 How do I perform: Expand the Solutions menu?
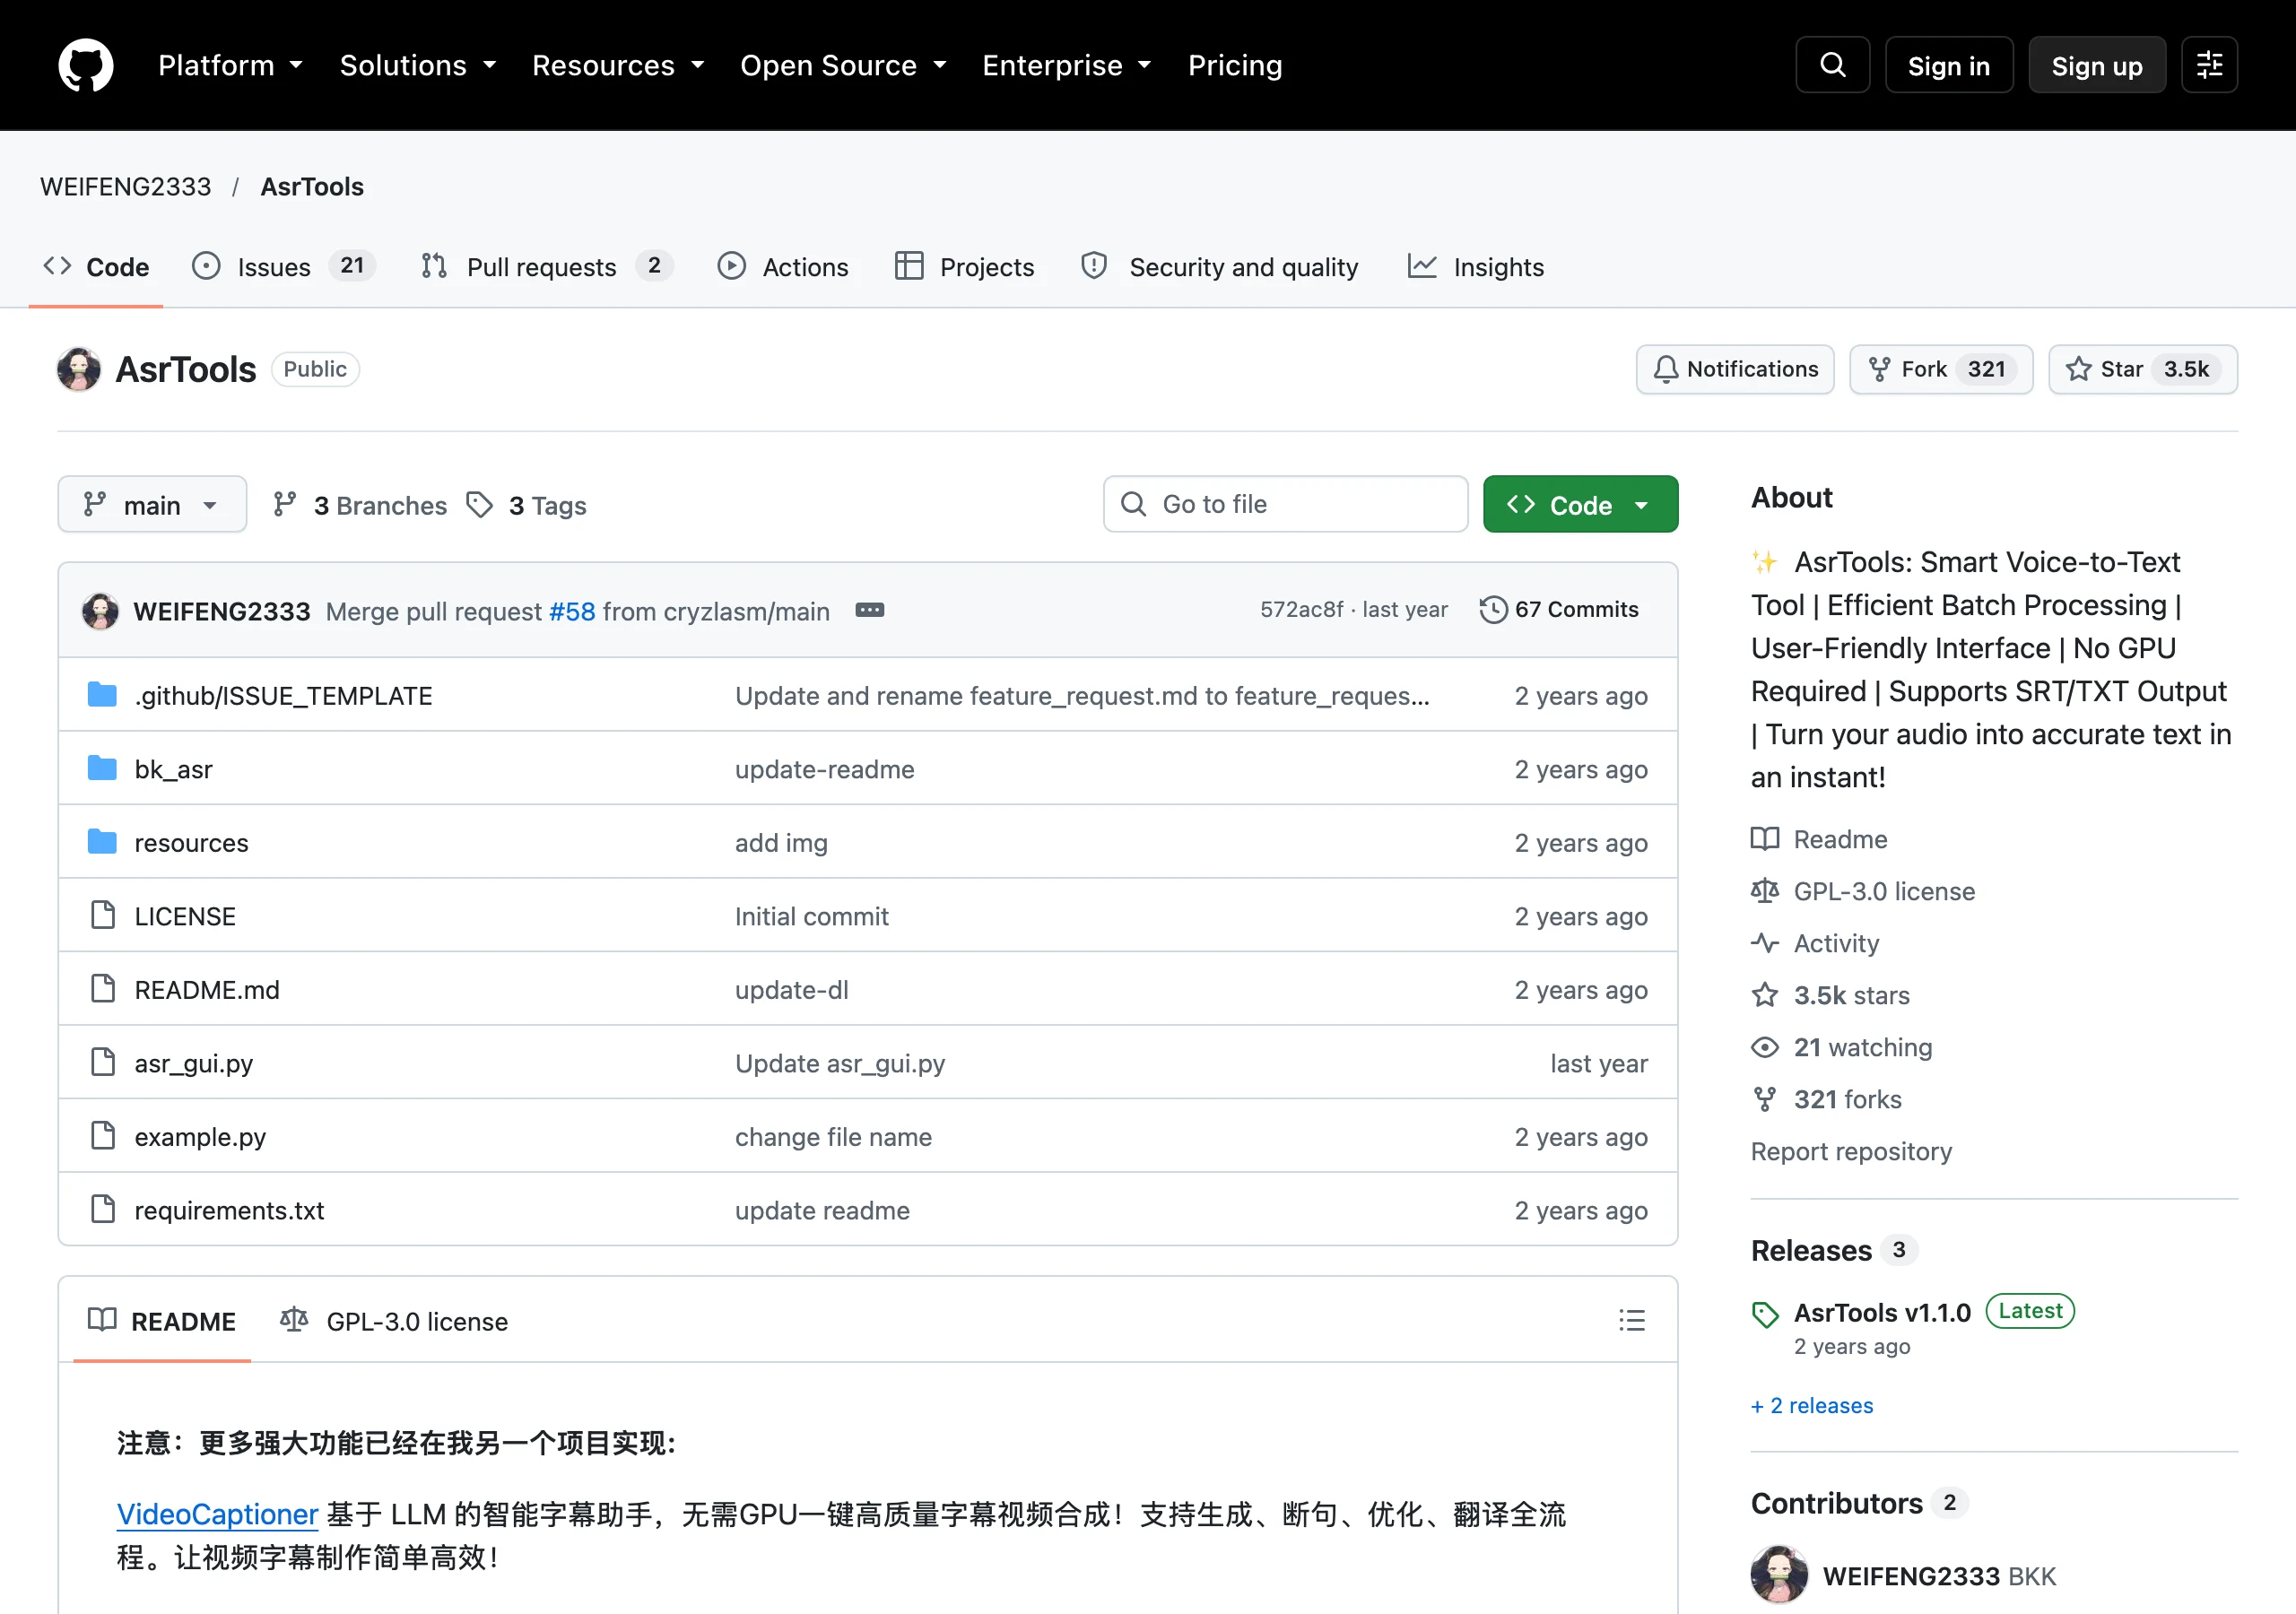[x=417, y=65]
